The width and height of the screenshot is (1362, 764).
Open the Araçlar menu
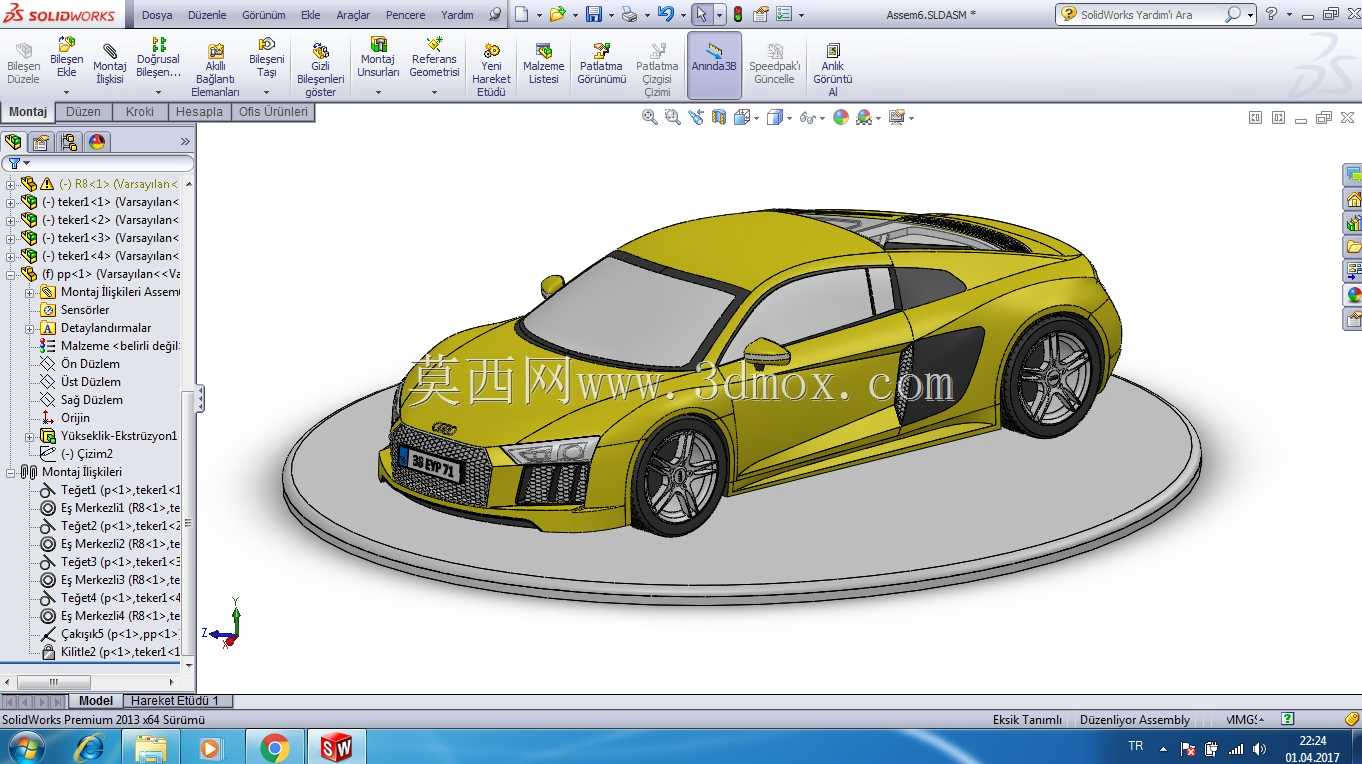point(352,15)
